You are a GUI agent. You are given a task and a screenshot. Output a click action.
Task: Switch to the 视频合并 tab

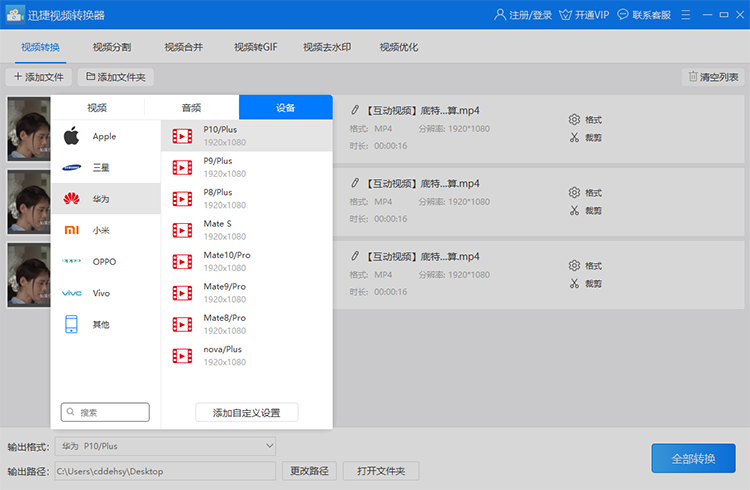click(184, 47)
